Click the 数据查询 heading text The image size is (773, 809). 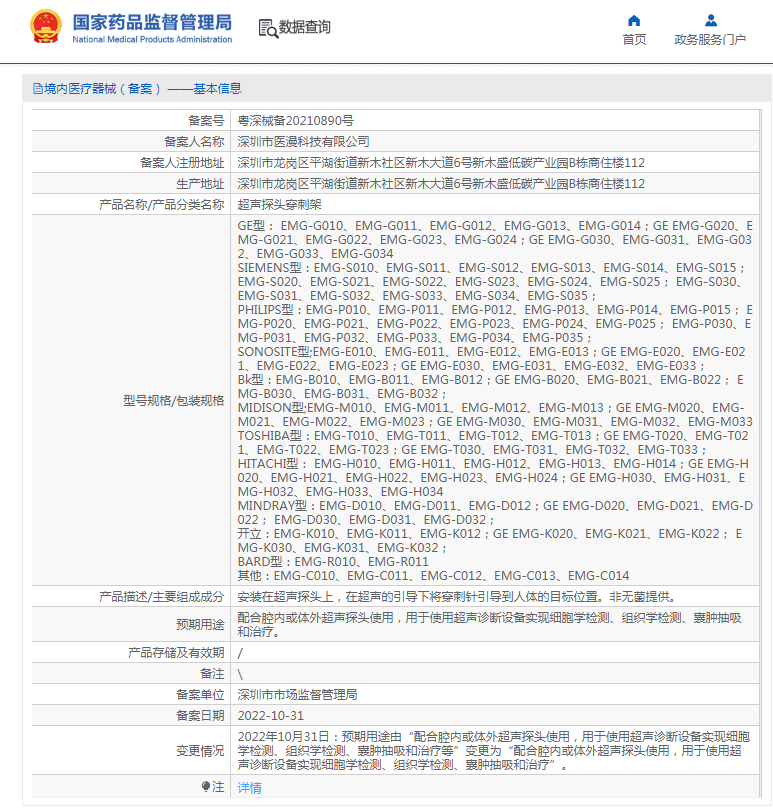(x=304, y=27)
